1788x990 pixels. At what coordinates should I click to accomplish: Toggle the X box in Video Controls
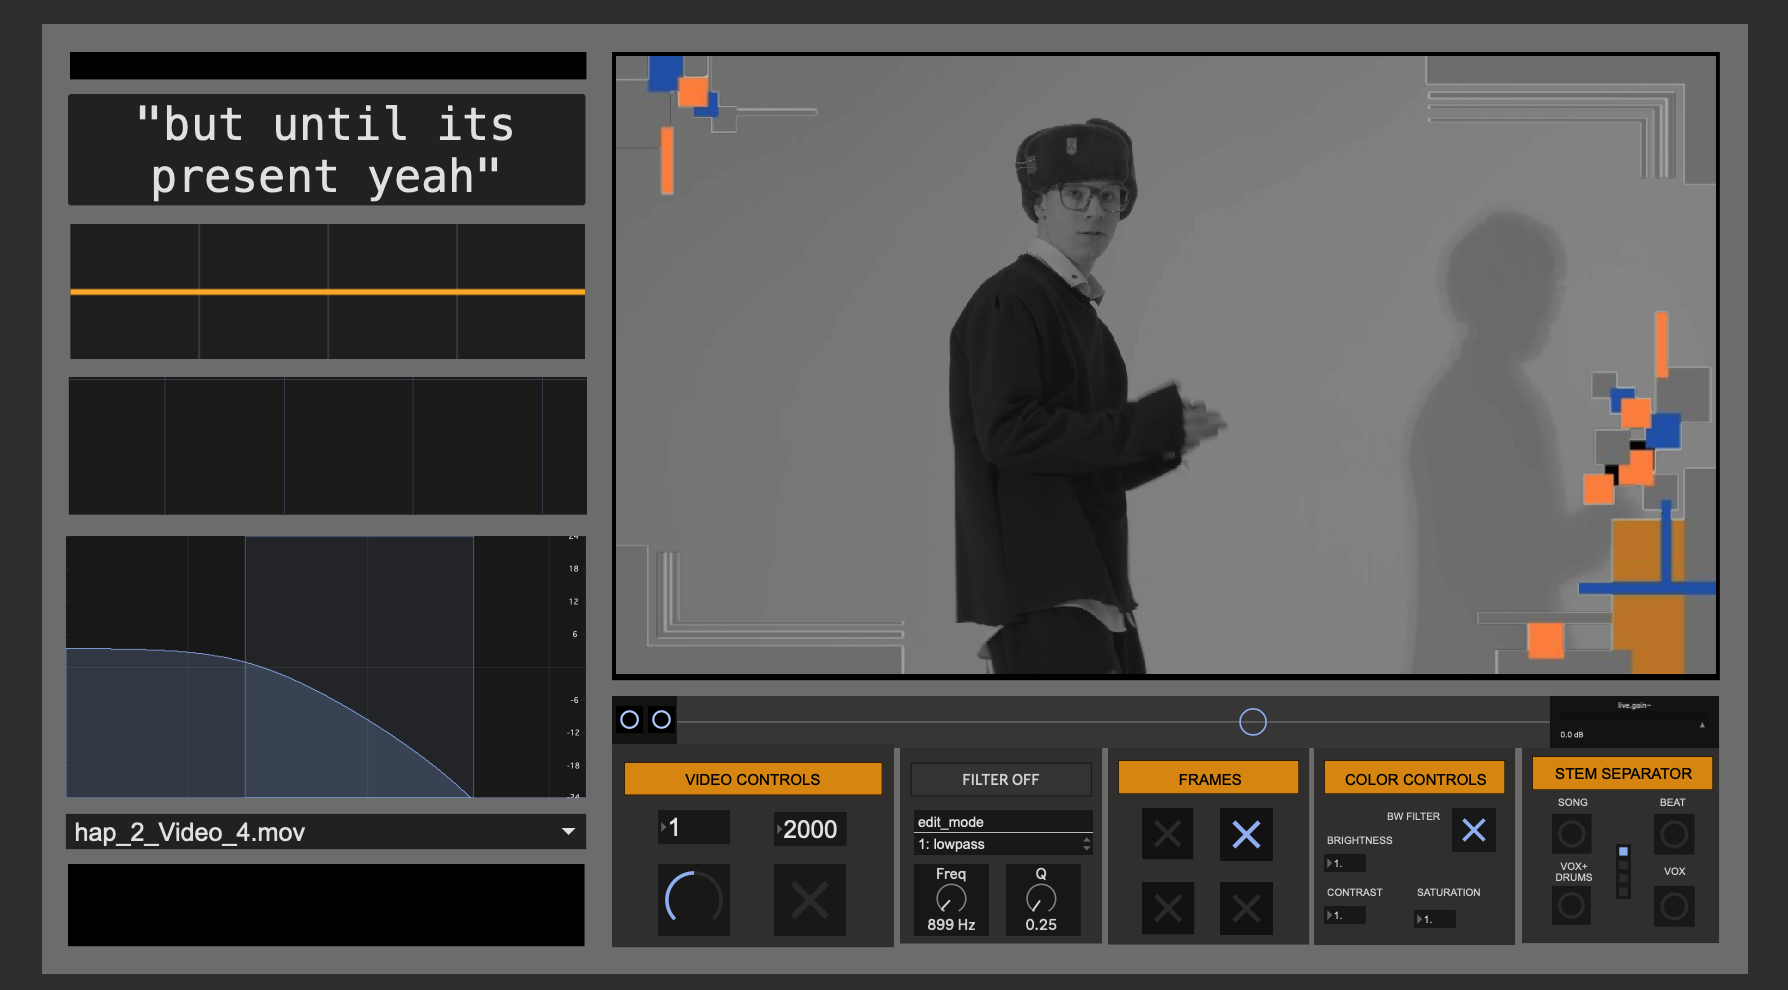810,900
